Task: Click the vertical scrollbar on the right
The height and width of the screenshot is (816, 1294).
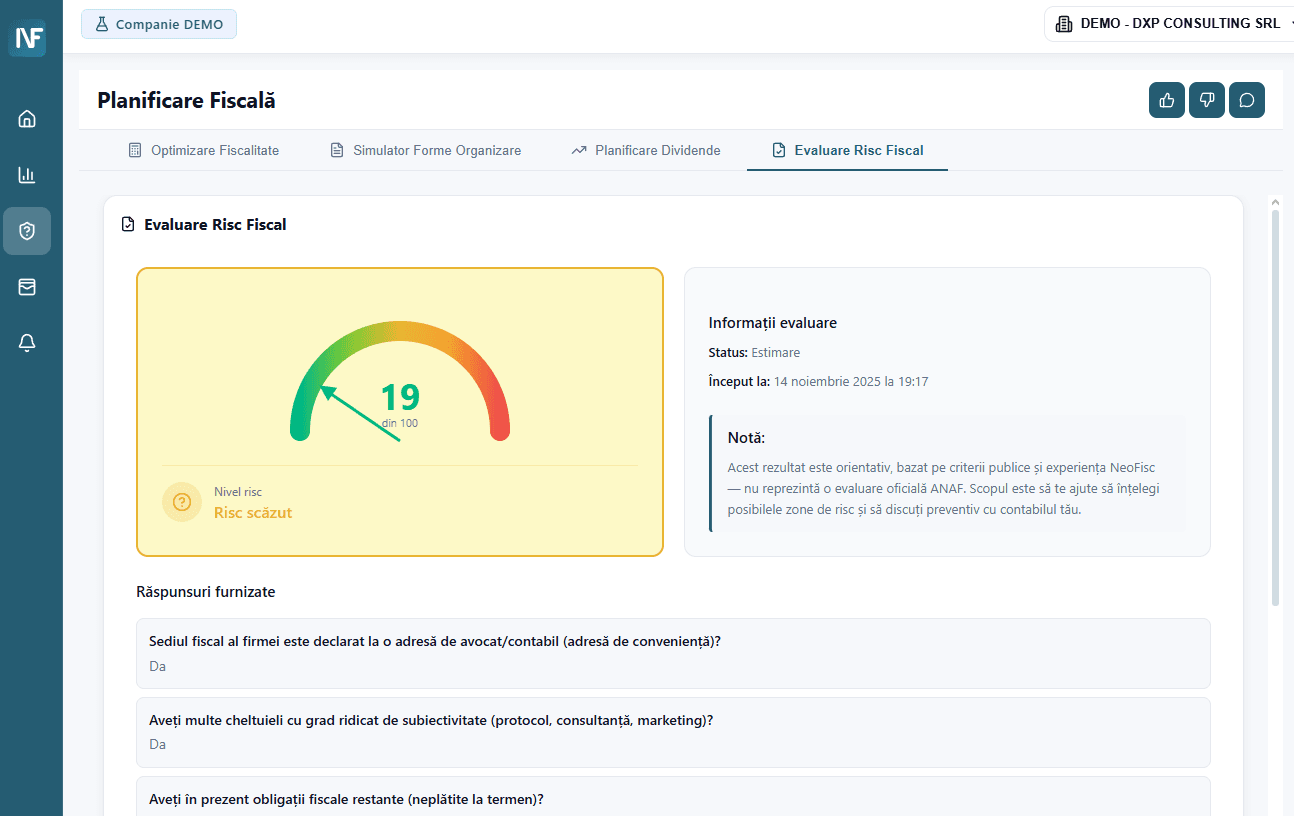Action: point(1275,400)
